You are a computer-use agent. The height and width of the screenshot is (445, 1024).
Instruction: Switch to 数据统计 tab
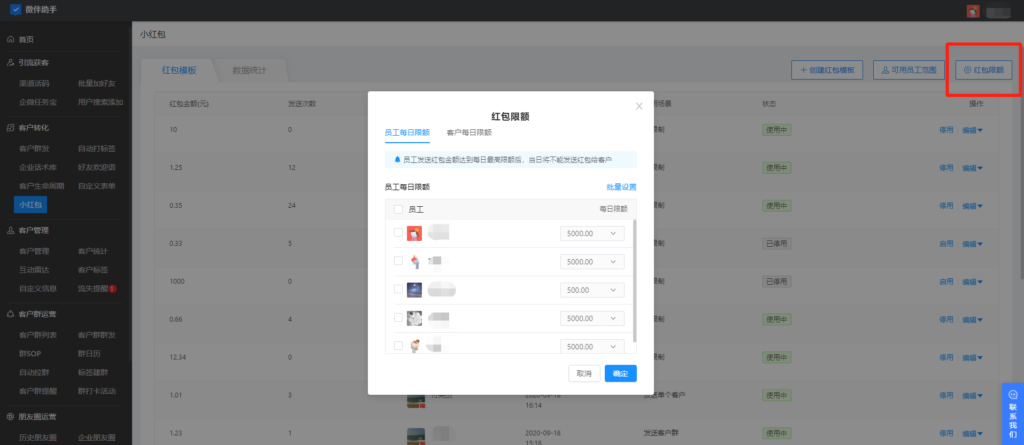[249, 71]
